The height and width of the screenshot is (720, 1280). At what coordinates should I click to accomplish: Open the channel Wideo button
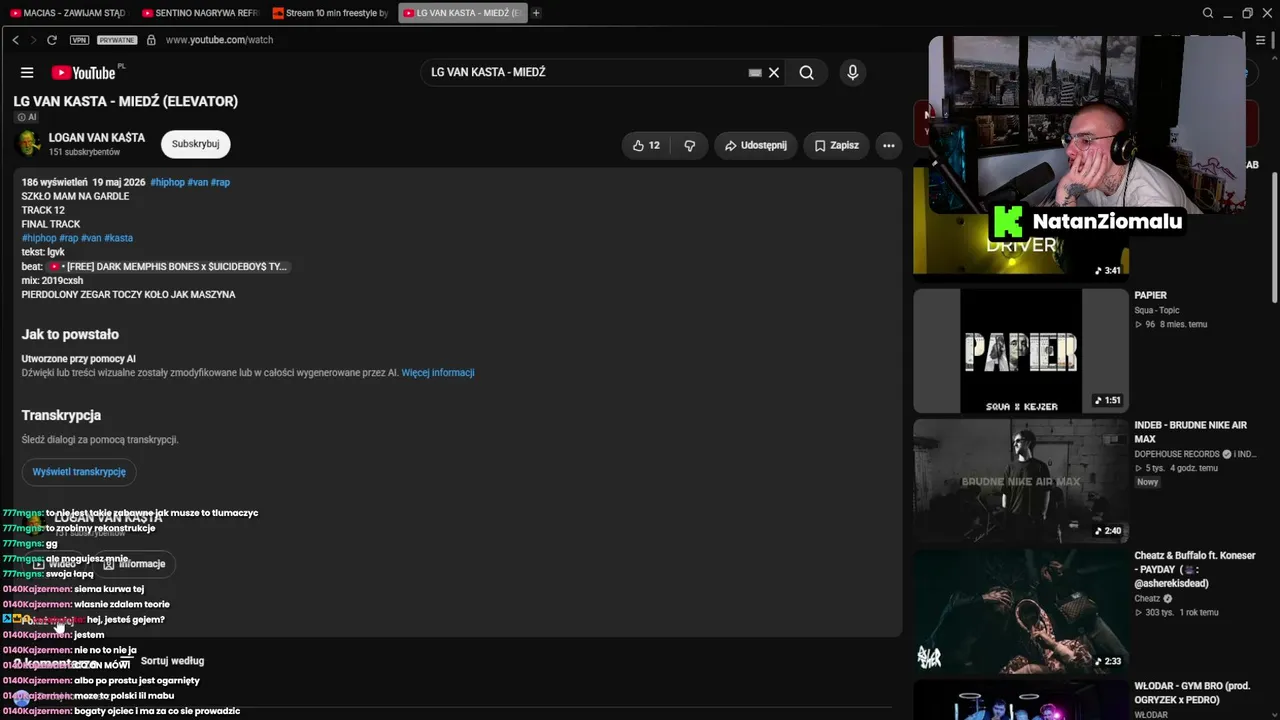[55, 564]
